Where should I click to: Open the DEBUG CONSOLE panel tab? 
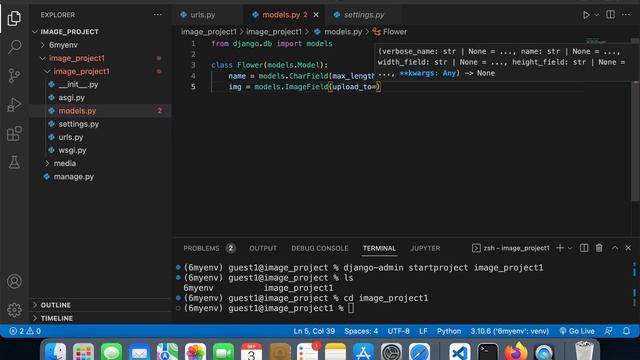tap(320, 248)
